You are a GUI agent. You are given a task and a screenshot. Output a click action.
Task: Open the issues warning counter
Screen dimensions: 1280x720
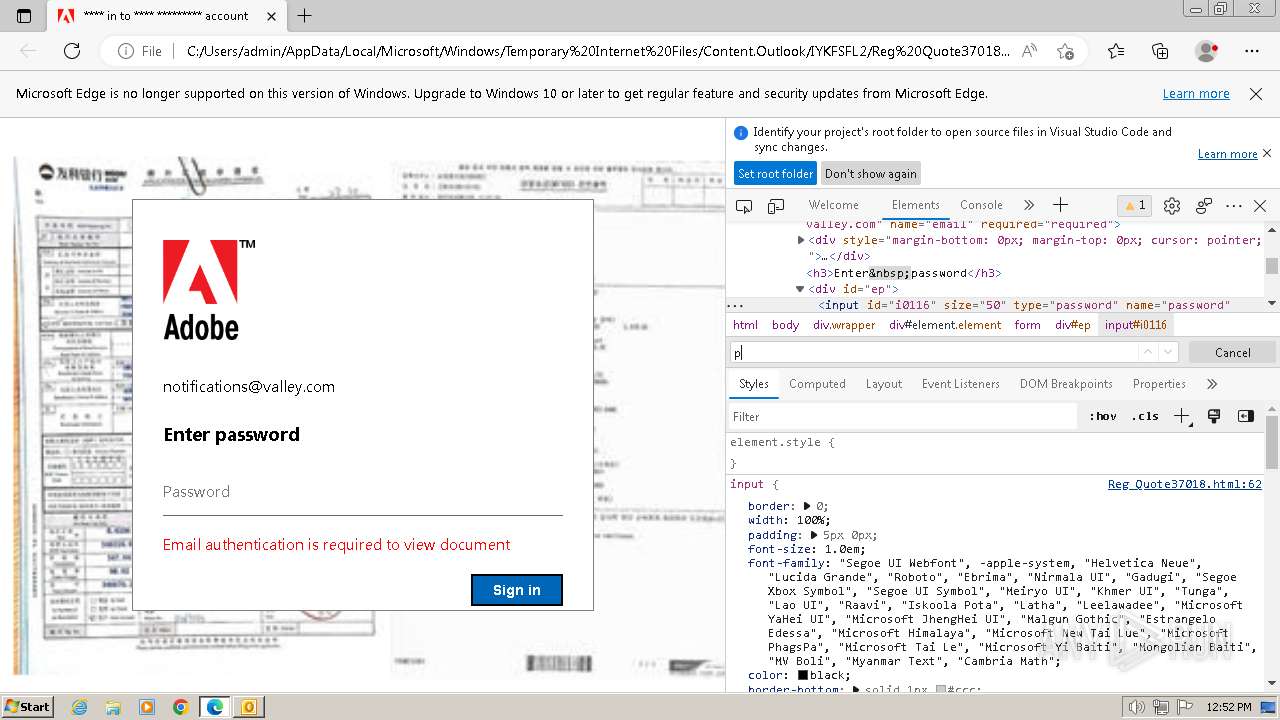coord(1136,206)
